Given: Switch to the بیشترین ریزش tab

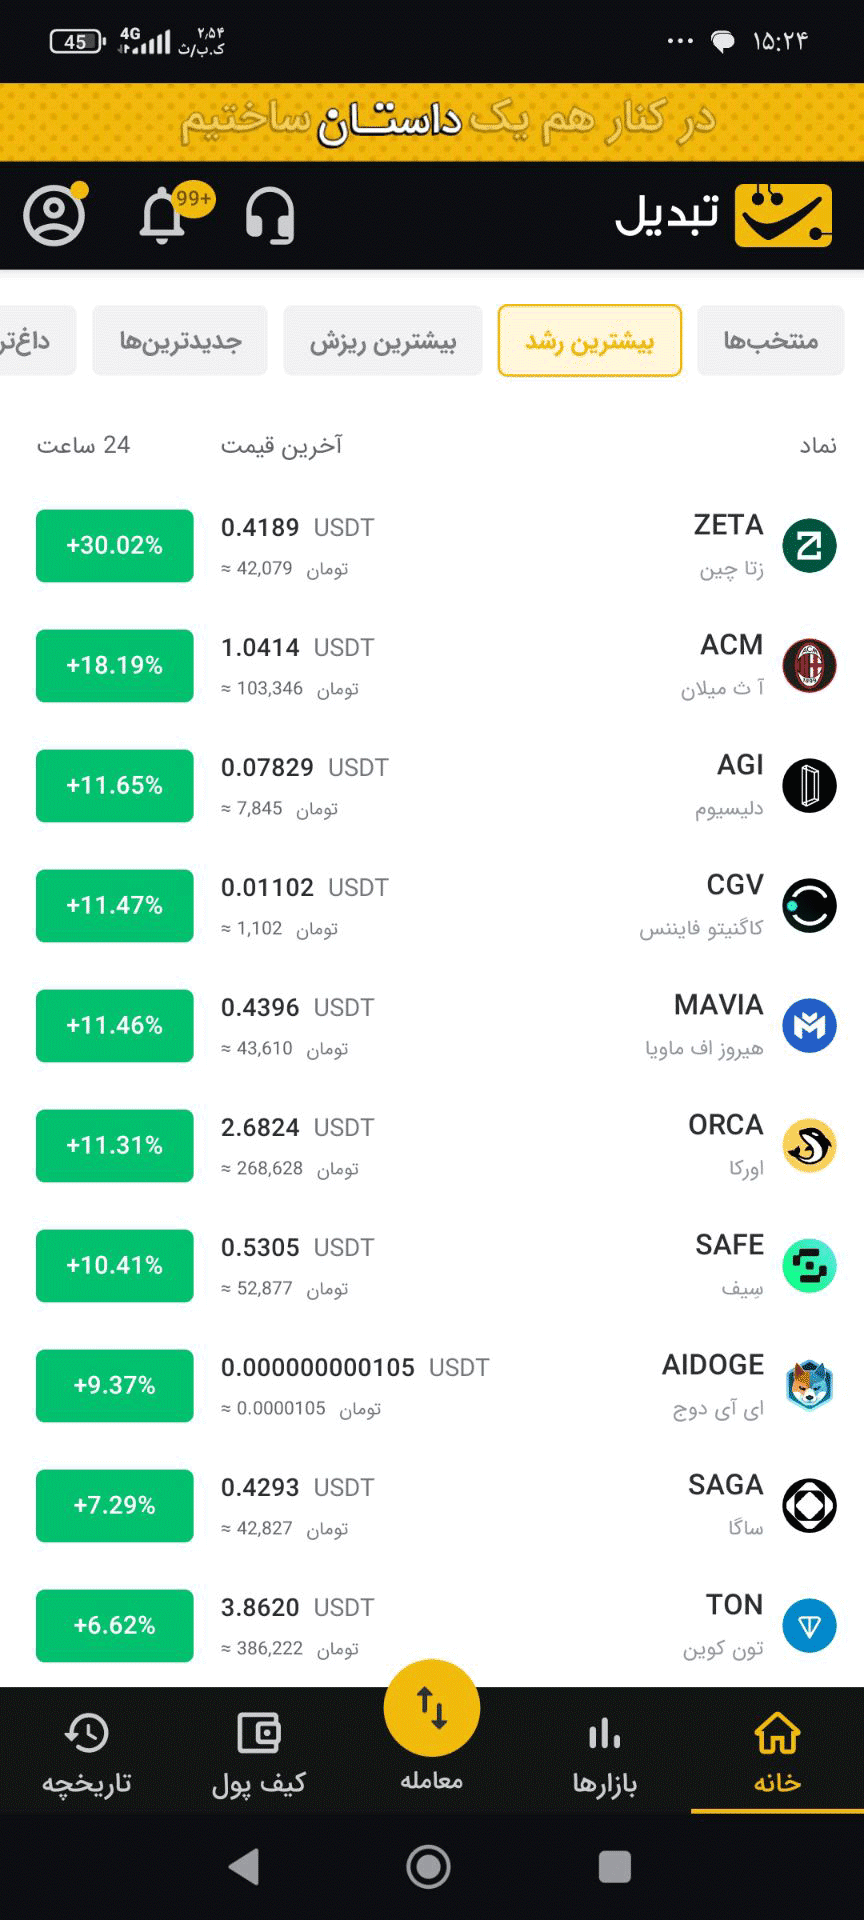Looking at the screenshot, I should tap(383, 341).
